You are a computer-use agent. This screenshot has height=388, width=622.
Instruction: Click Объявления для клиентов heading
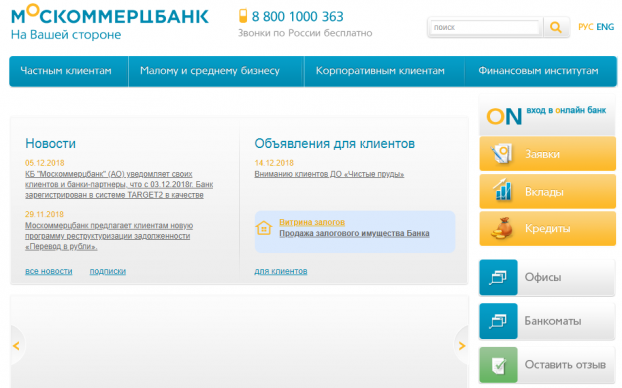[x=334, y=143]
